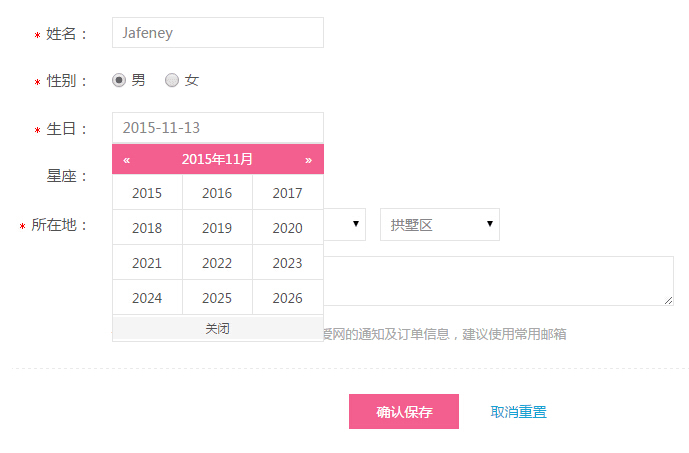This screenshot has width=689, height=453.
Task: Click the 取消重置 link
Action: tap(519, 412)
